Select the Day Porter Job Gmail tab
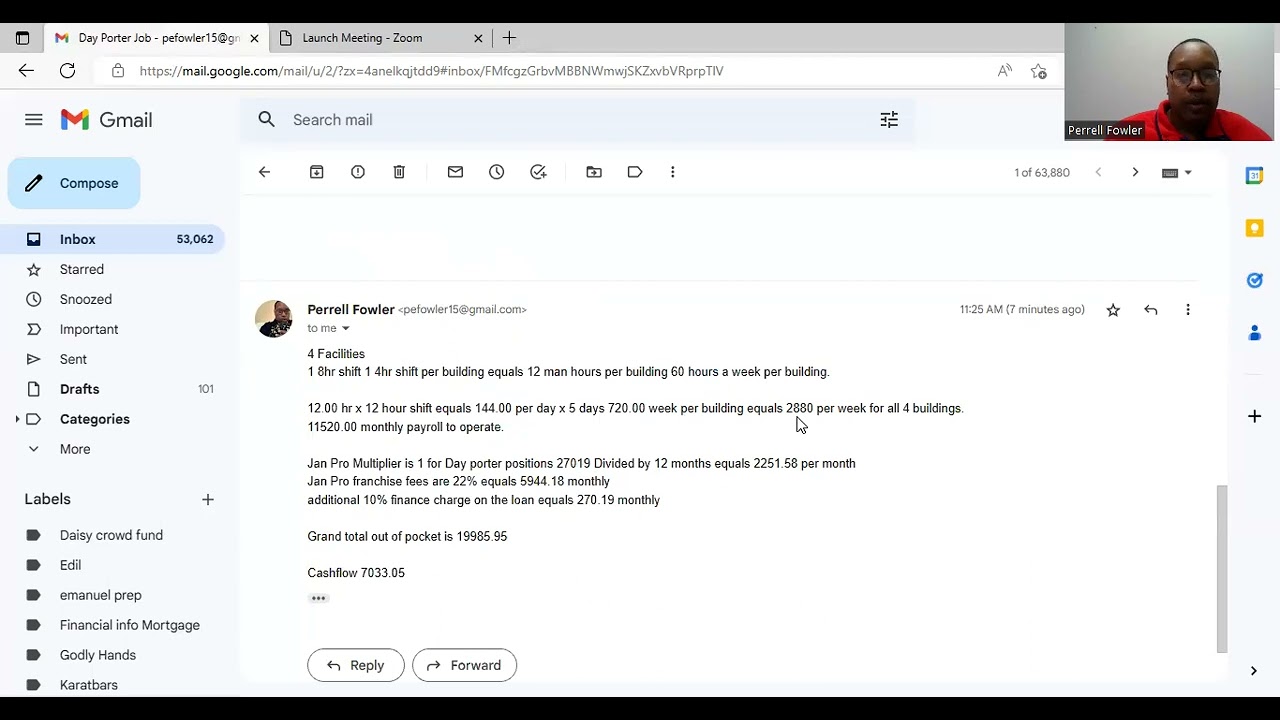This screenshot has height=720, width=1280. point(155,38)
